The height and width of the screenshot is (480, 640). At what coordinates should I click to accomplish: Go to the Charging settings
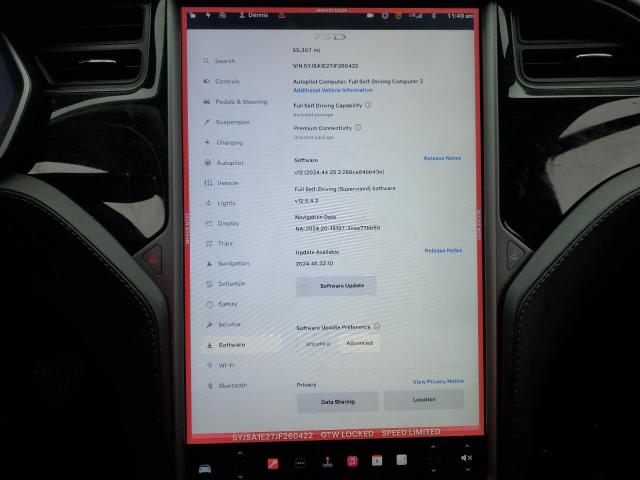[x=224, y=142]
